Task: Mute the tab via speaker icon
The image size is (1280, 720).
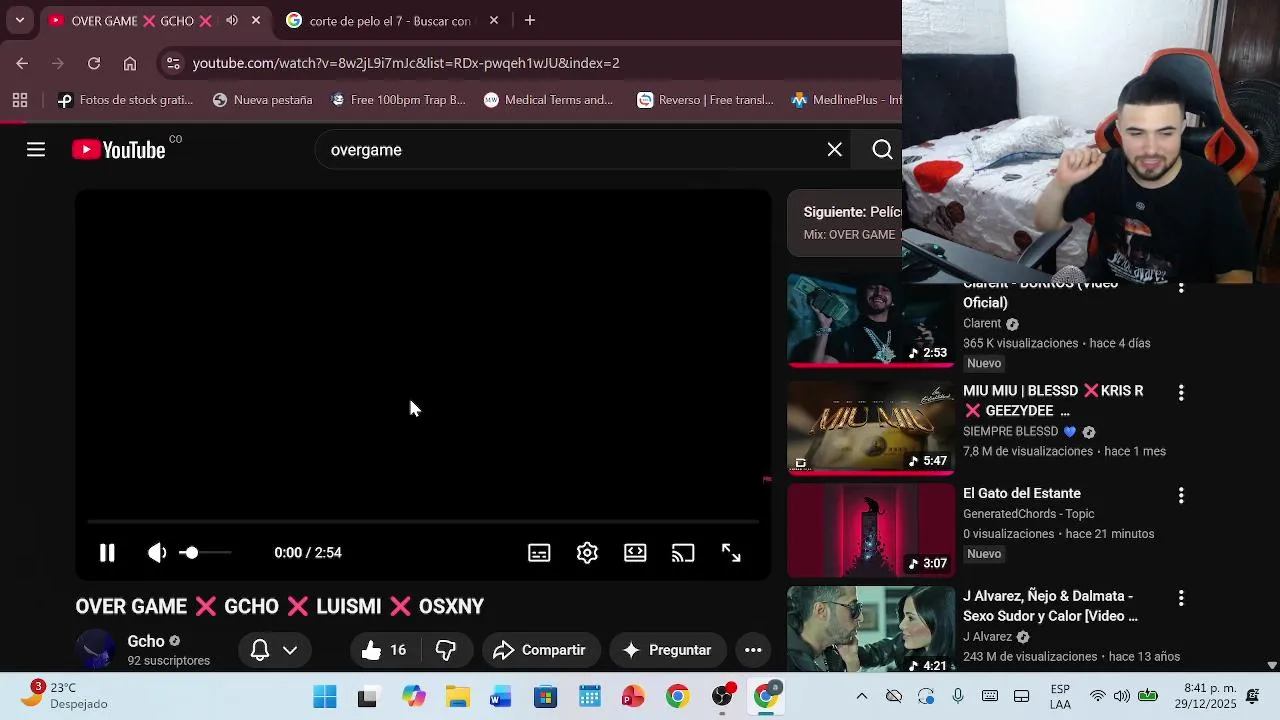Action: tap(232, 20)
